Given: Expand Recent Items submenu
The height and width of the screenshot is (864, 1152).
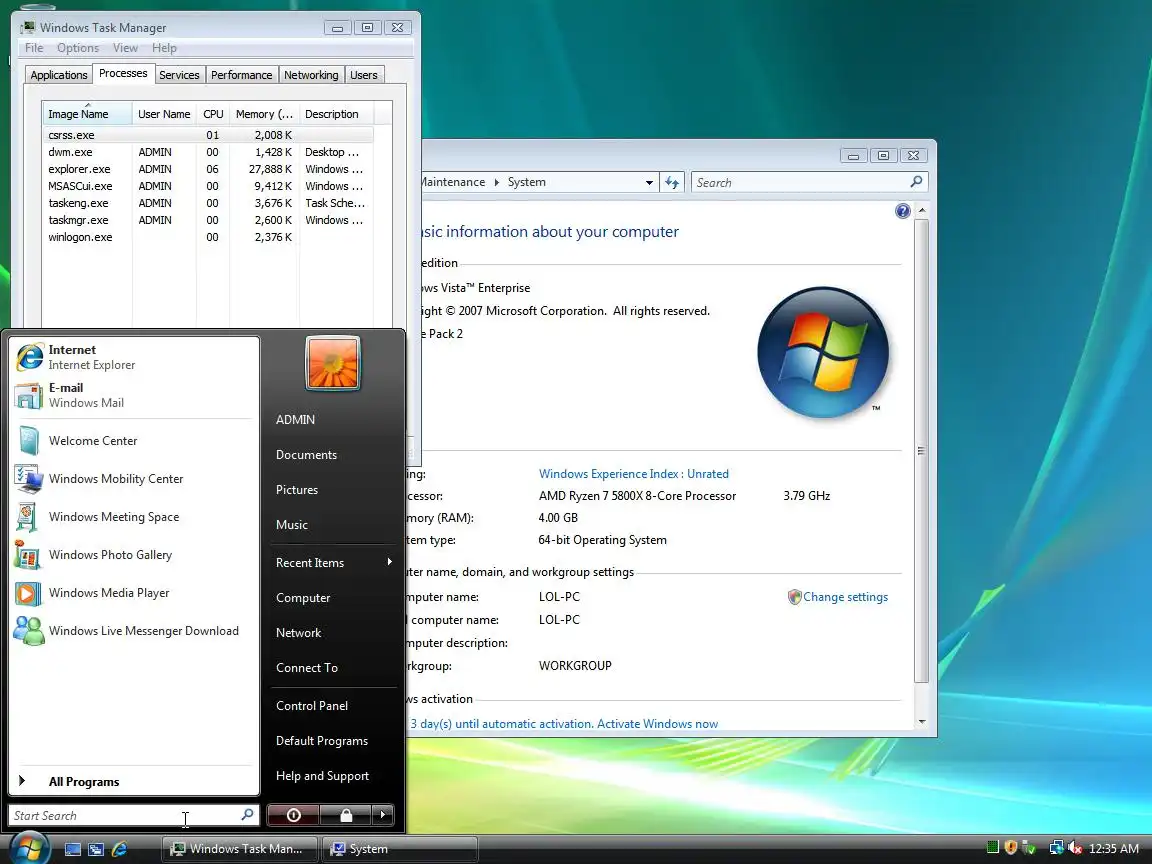Looking at the screenshot, I should point(332,563).
